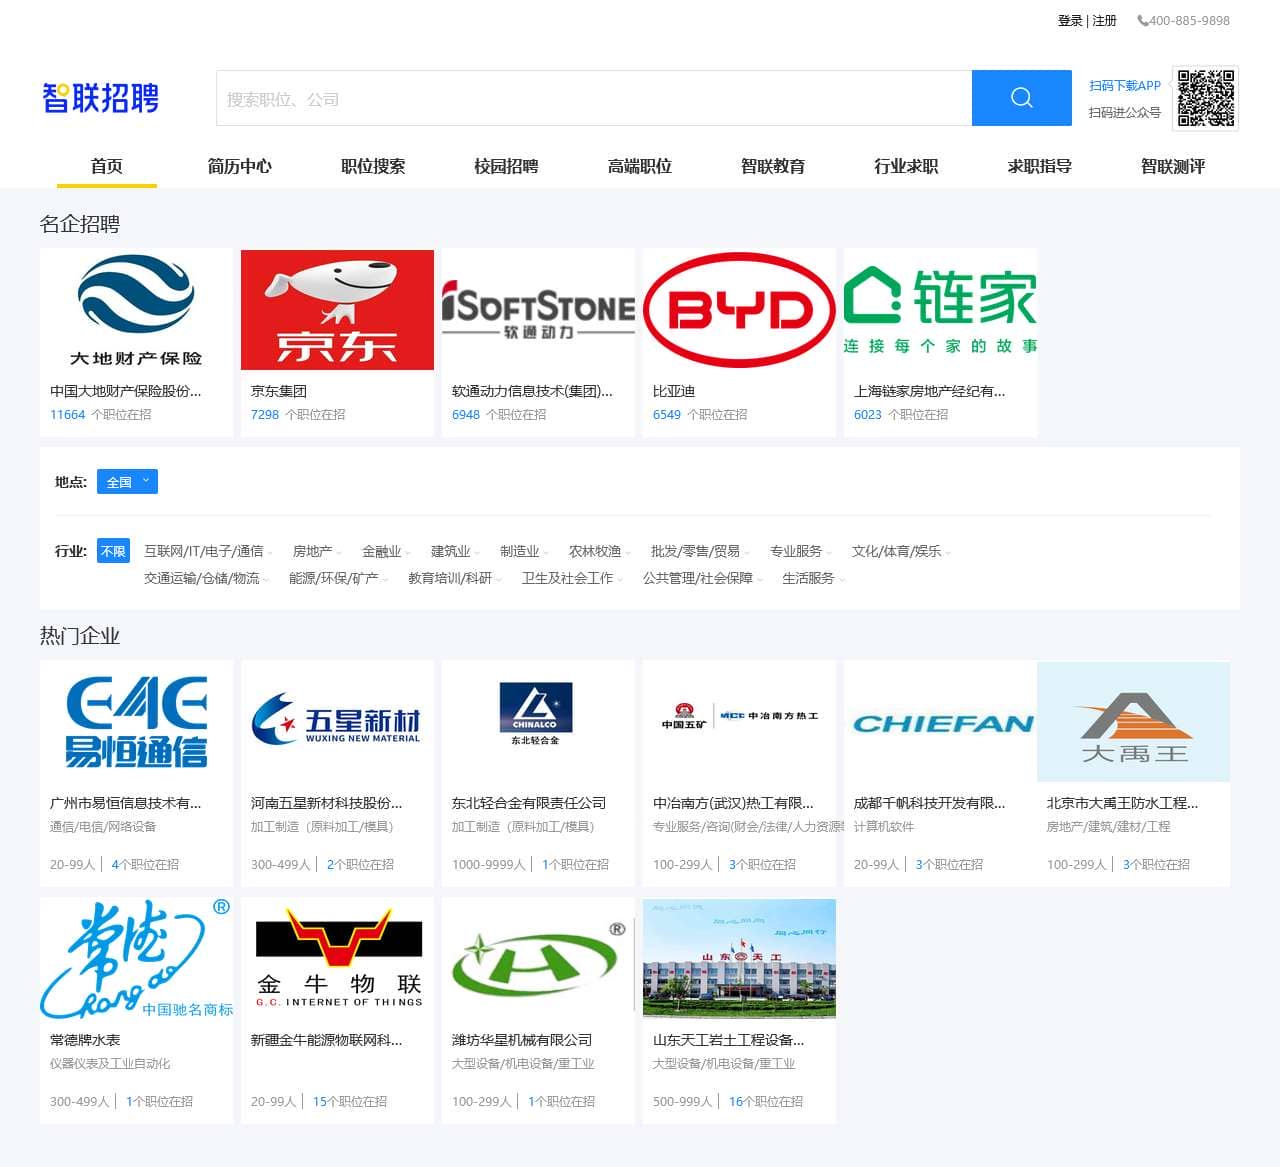The height and width of the screenshot is (1167, 1280).
Task: Expand 制造业 industry filter
Action: [523, 551]
